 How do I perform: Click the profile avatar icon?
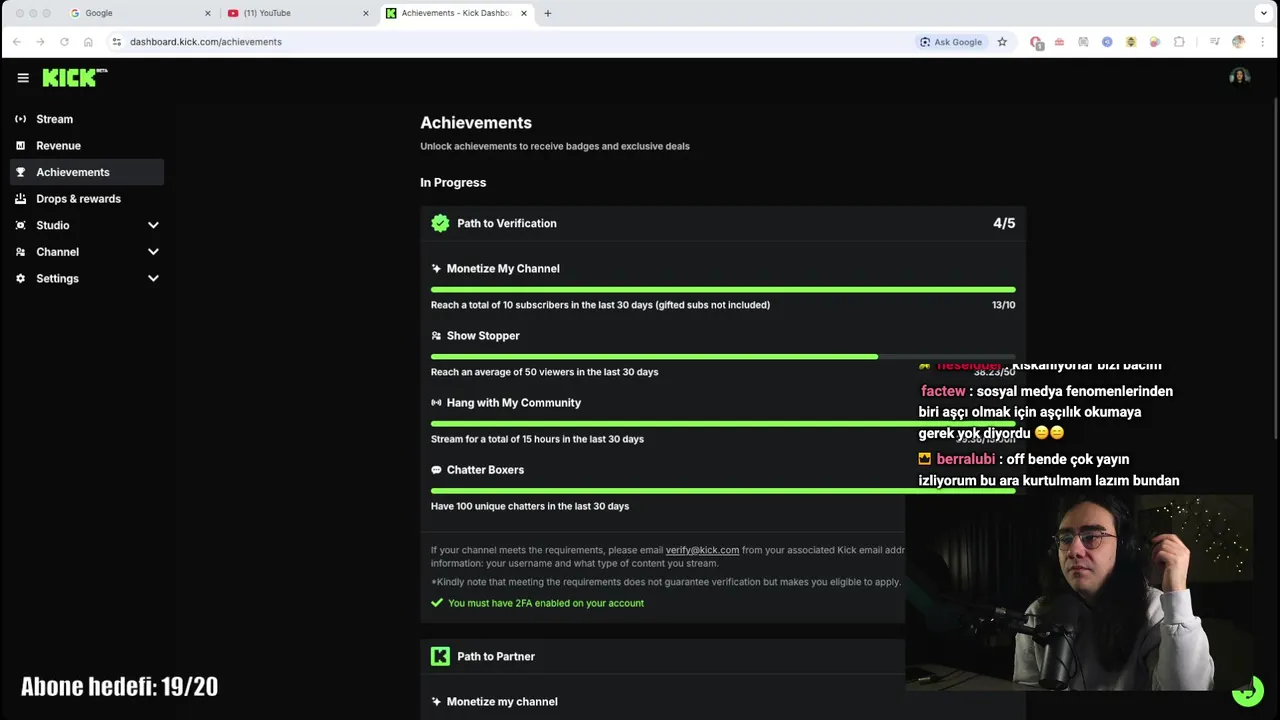pos(1239,78)
